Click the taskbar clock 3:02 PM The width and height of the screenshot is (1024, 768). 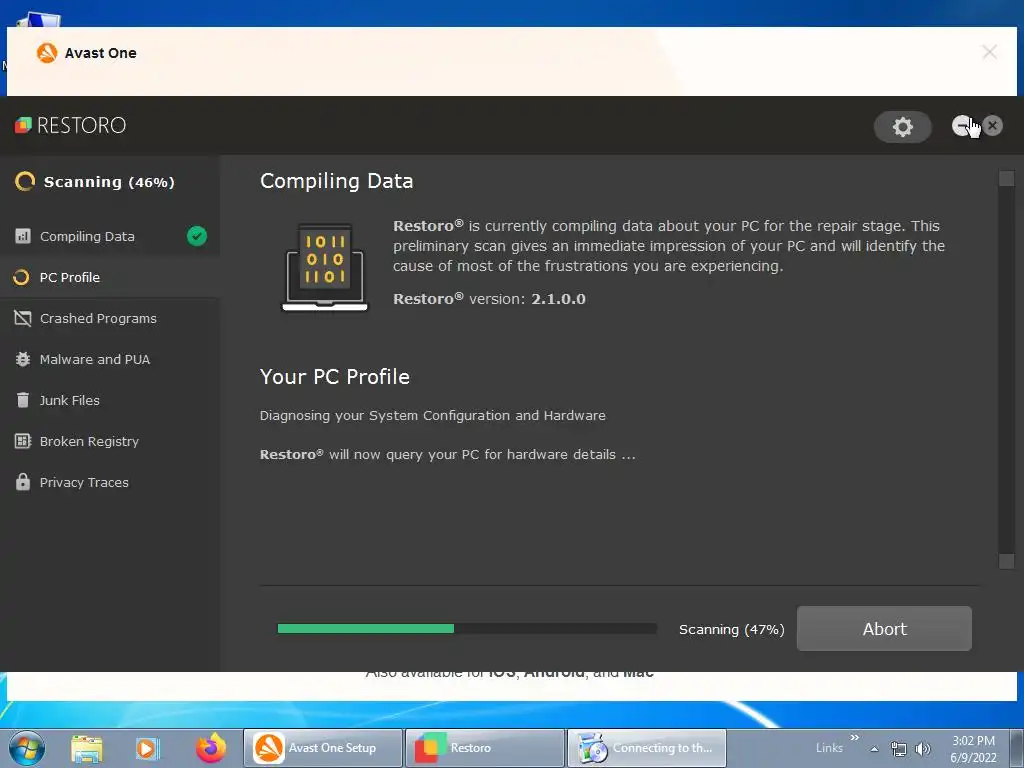pyautogui.click(x=973, y=741)
